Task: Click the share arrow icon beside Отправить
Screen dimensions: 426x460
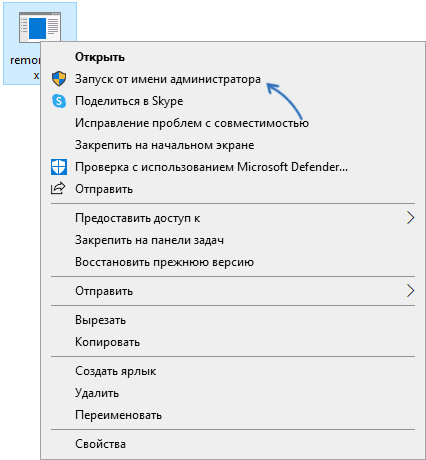Action: 58,188
